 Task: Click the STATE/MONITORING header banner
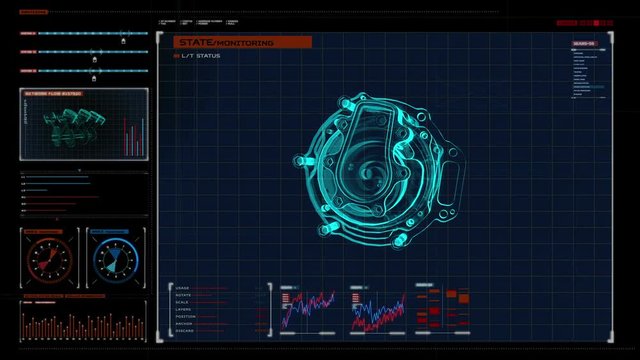pos(242,42)
